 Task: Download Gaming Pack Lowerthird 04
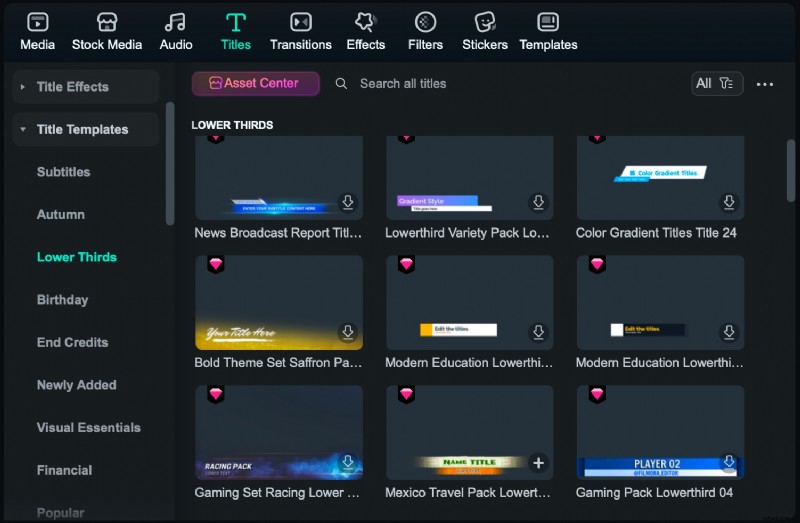(729, 462)
